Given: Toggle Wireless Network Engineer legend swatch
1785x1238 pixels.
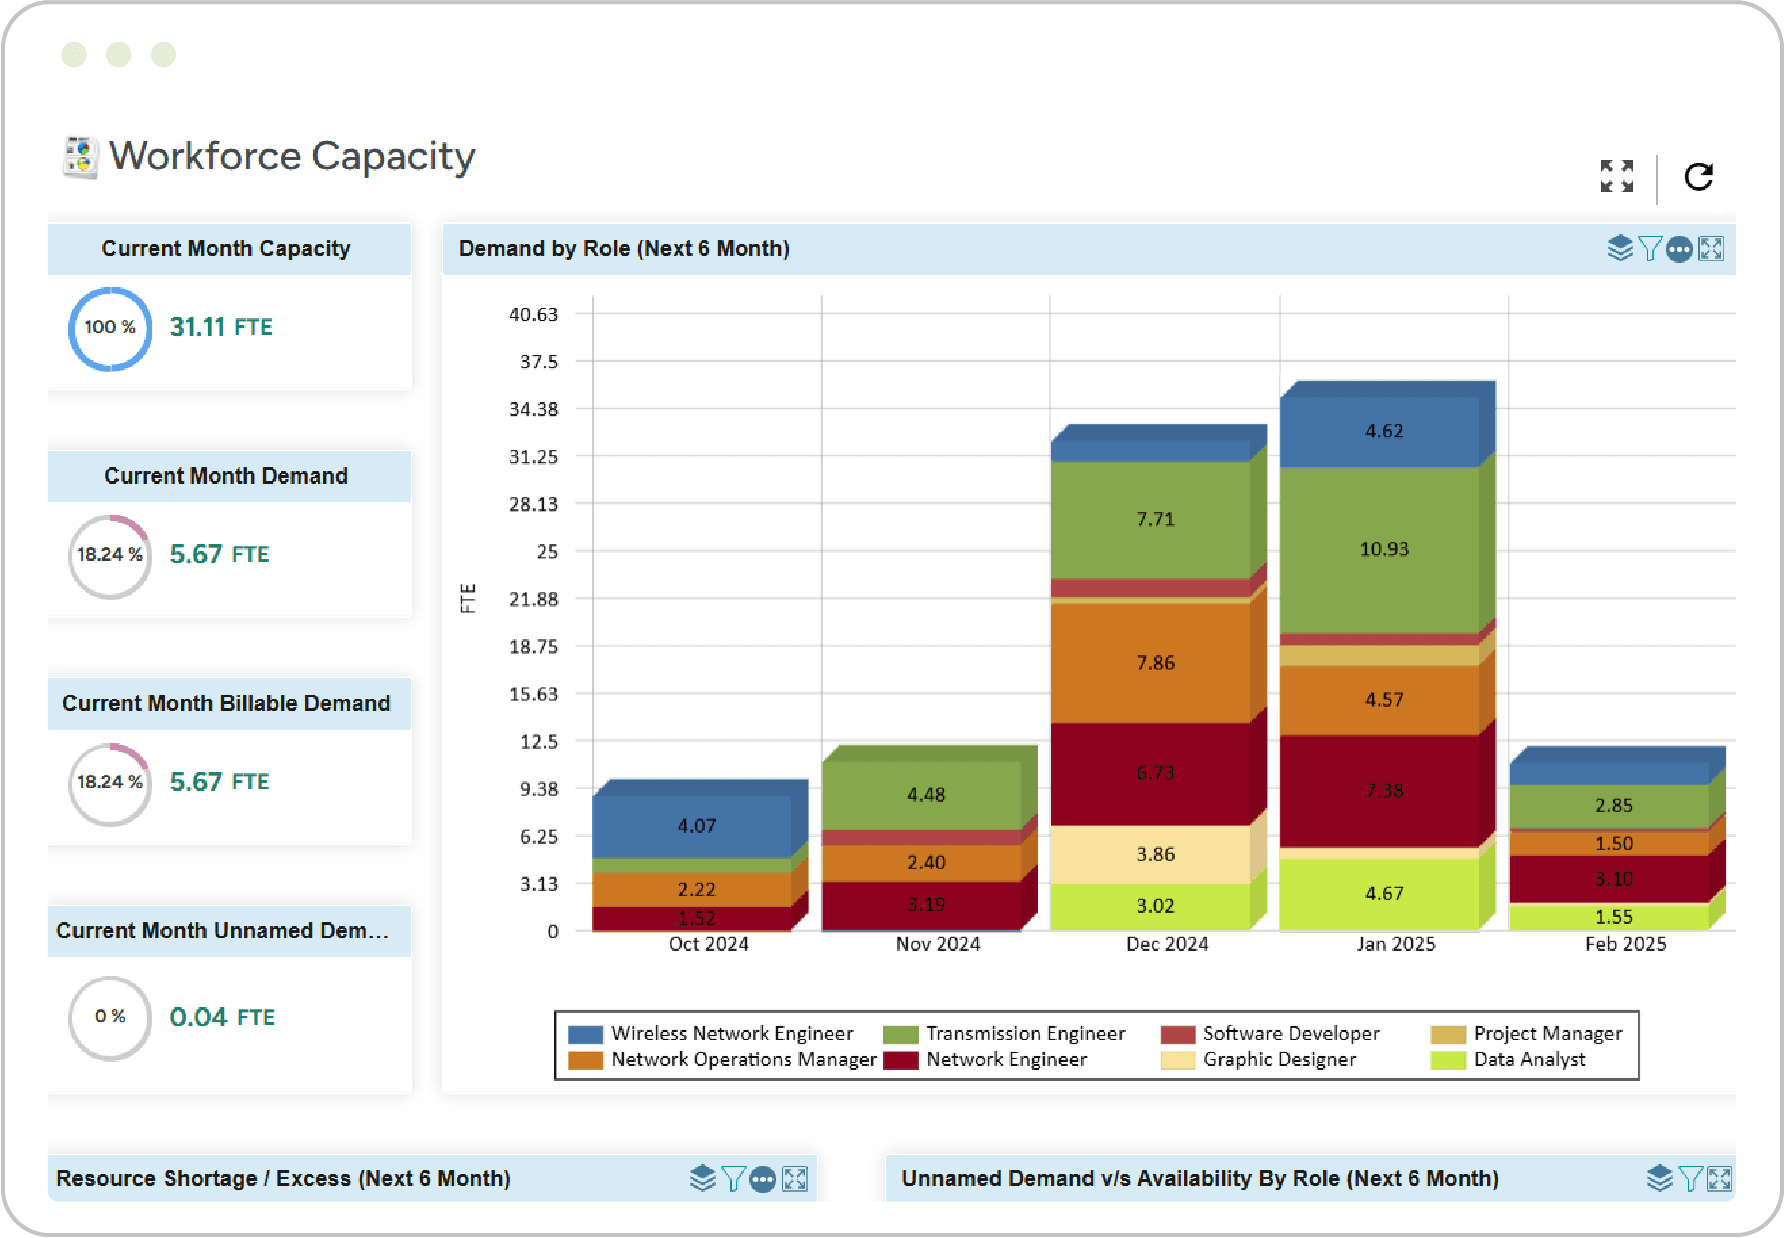Looking at the screenshot, I should [x=585, y=1034].
